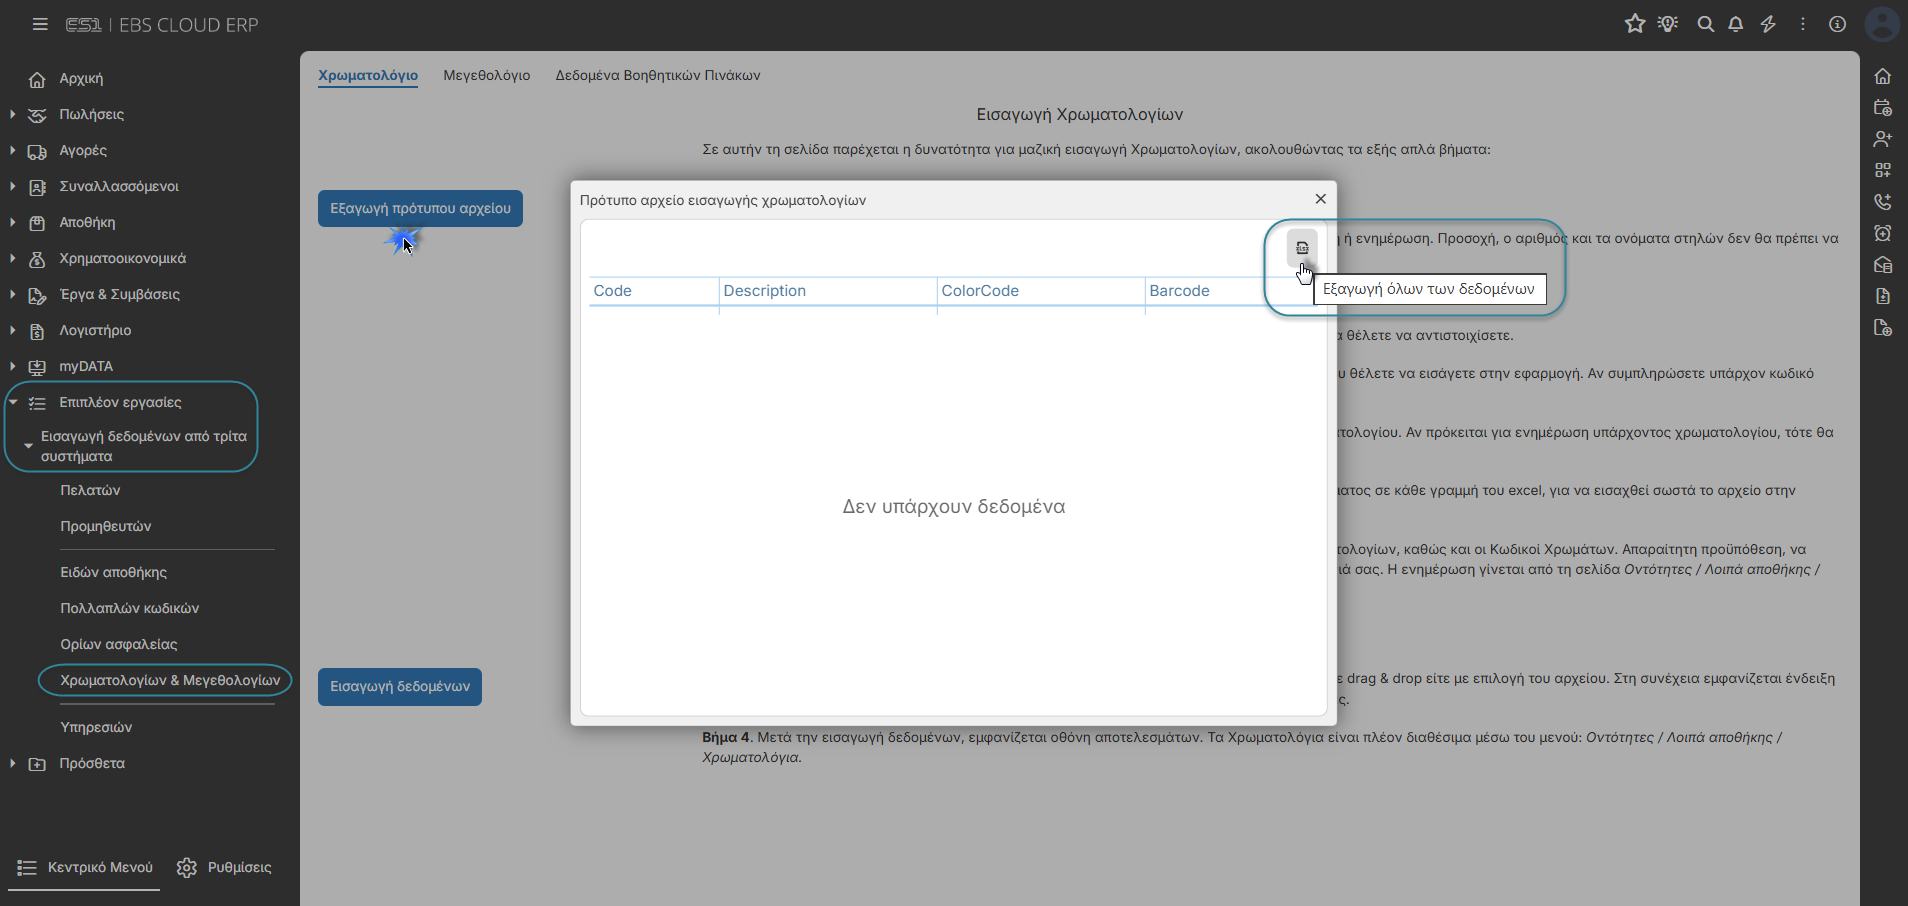Click the lightning bolt quick actions icon

click(x=1768, y=24)
